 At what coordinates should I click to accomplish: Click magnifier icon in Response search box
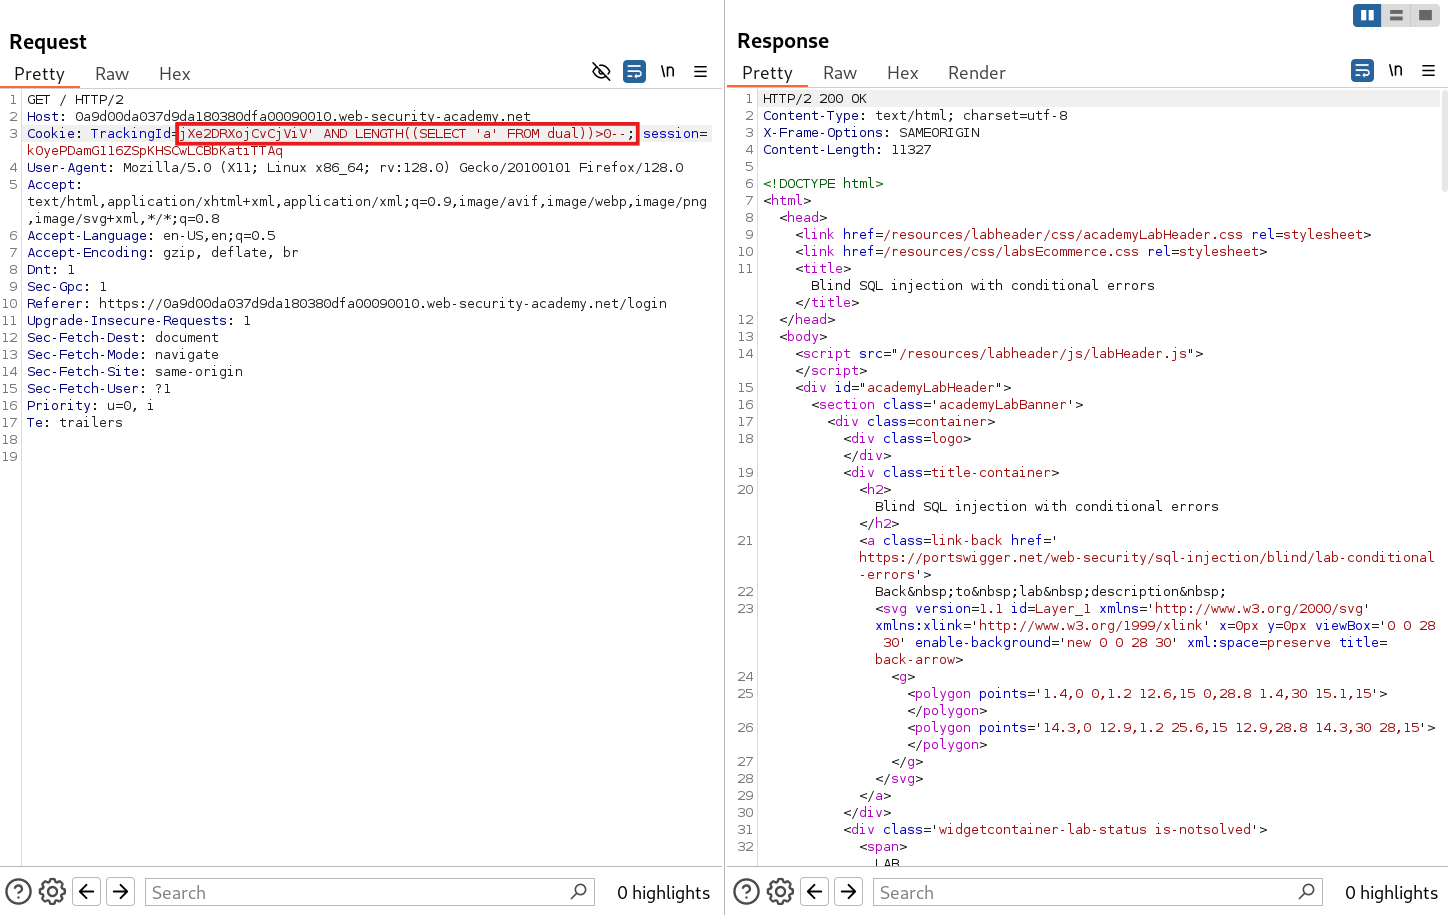pos(1306,891)
